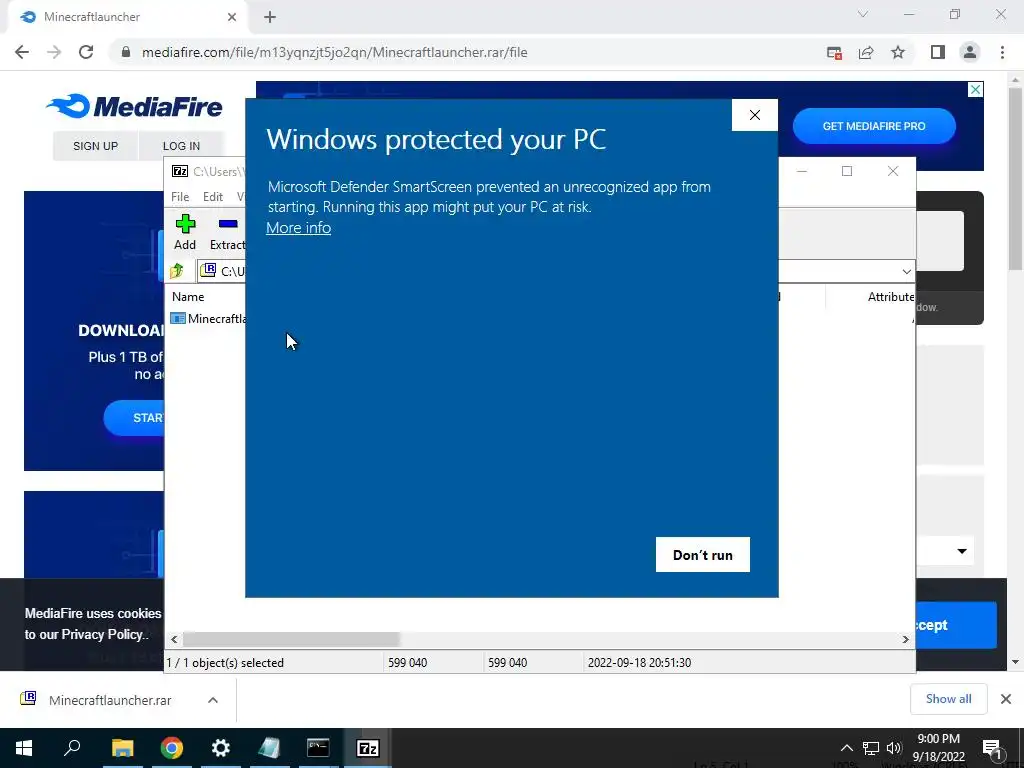Click the blocked pop-up icon in address bar
This screenshot has width=1024, height=768.
point(834,52)
